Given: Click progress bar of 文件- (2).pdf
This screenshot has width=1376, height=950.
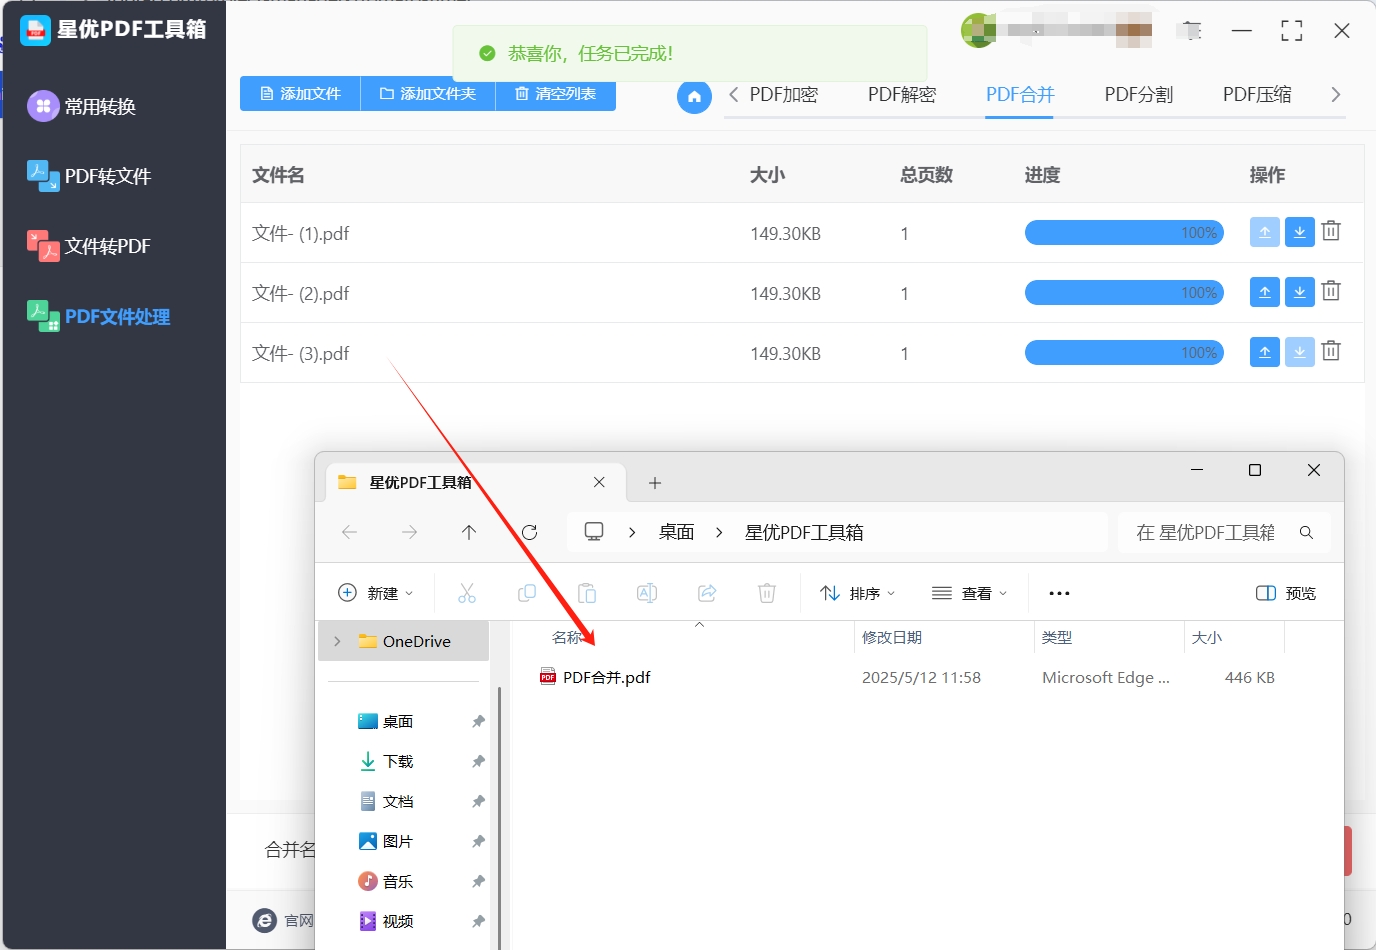Looking at the screenshot, I should tap(1124, 293).
